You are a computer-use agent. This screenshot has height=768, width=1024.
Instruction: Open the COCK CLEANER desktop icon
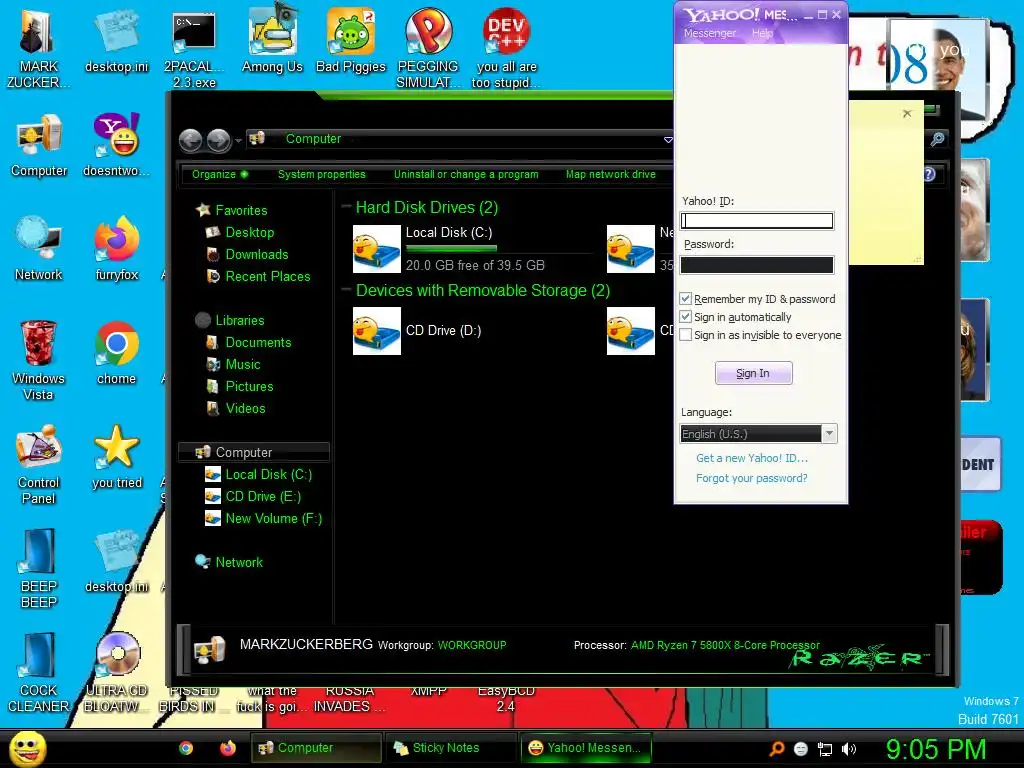pyautogui.click(x=39, y=673)
